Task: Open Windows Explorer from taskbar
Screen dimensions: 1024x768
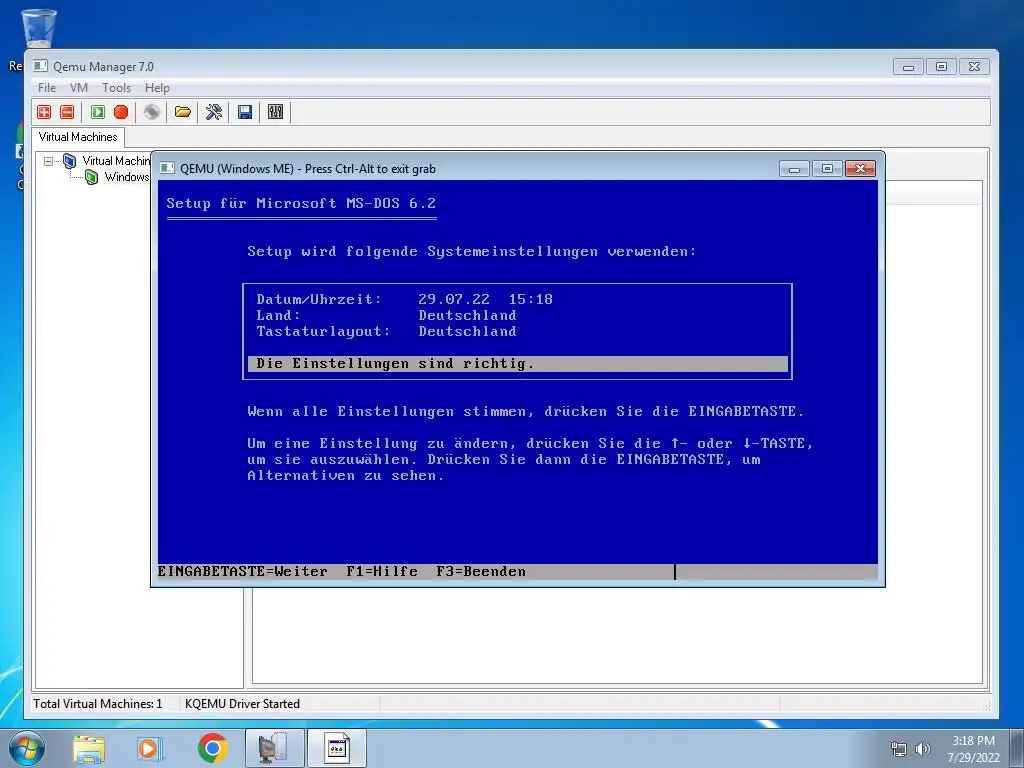Action: 89,748
